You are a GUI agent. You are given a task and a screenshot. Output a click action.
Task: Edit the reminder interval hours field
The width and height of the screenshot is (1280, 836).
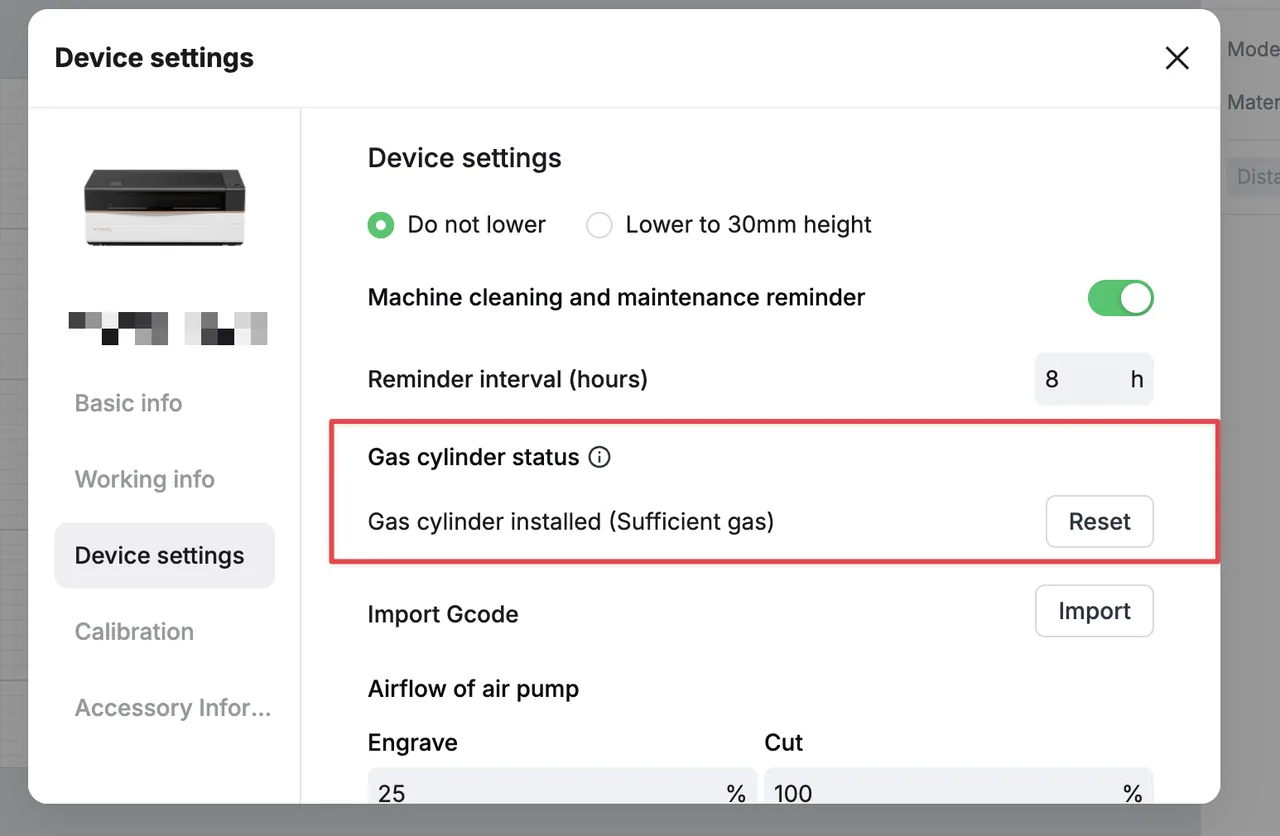click(1094, 379)
